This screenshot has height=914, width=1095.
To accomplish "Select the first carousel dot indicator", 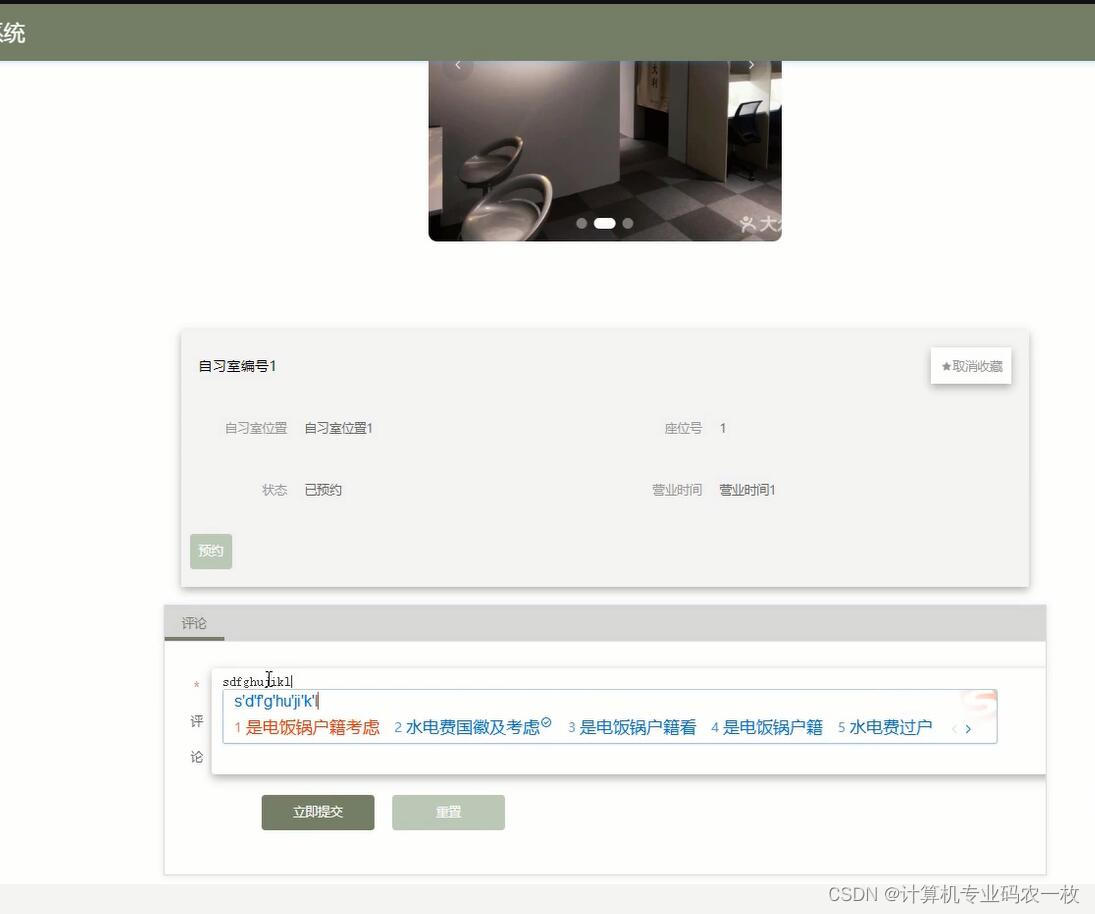I will (582, 223).
